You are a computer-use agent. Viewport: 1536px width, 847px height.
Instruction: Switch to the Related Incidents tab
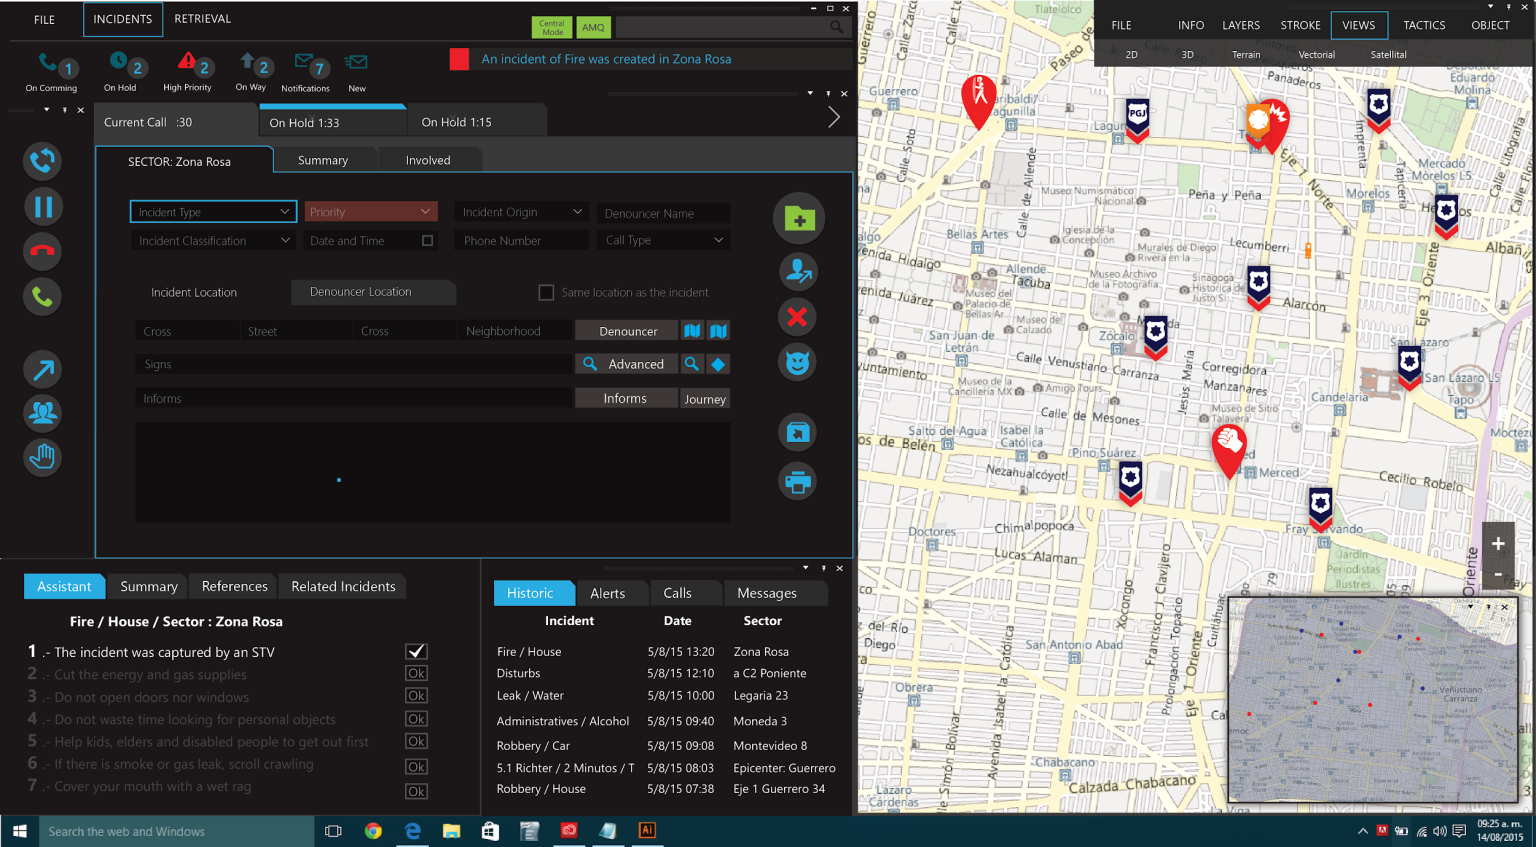(x=343, y=587)
